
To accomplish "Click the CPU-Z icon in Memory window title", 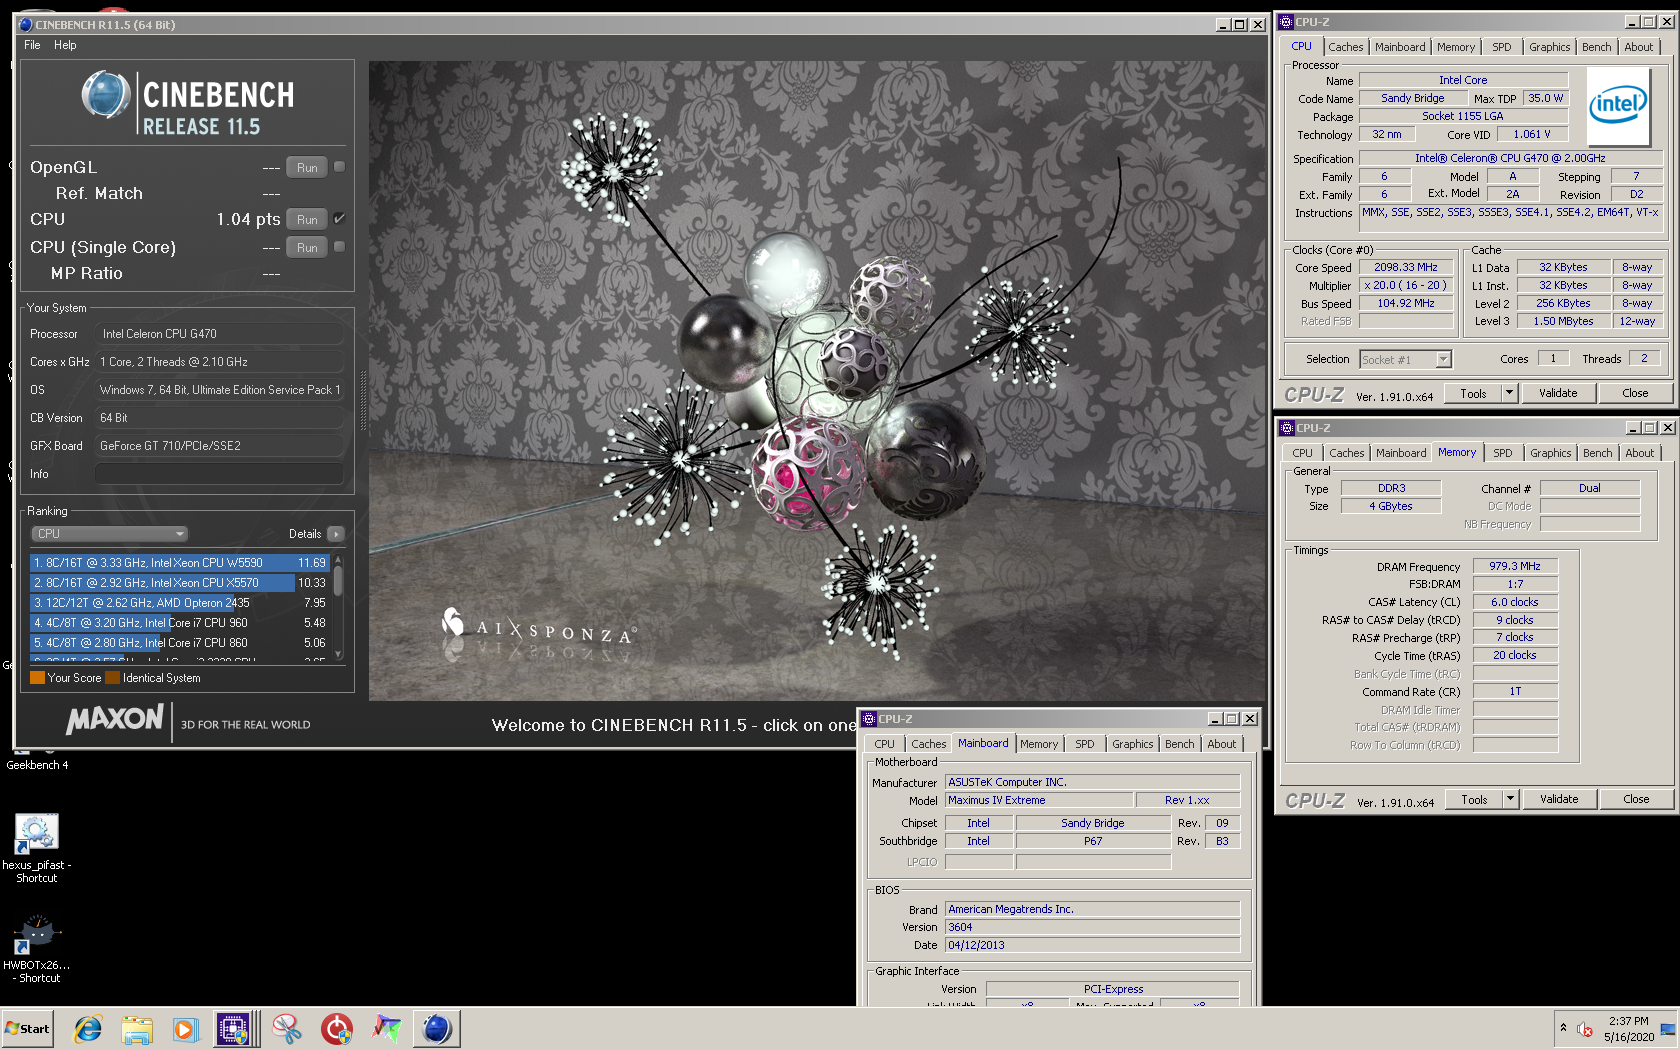I will (x=1287, y=428).
